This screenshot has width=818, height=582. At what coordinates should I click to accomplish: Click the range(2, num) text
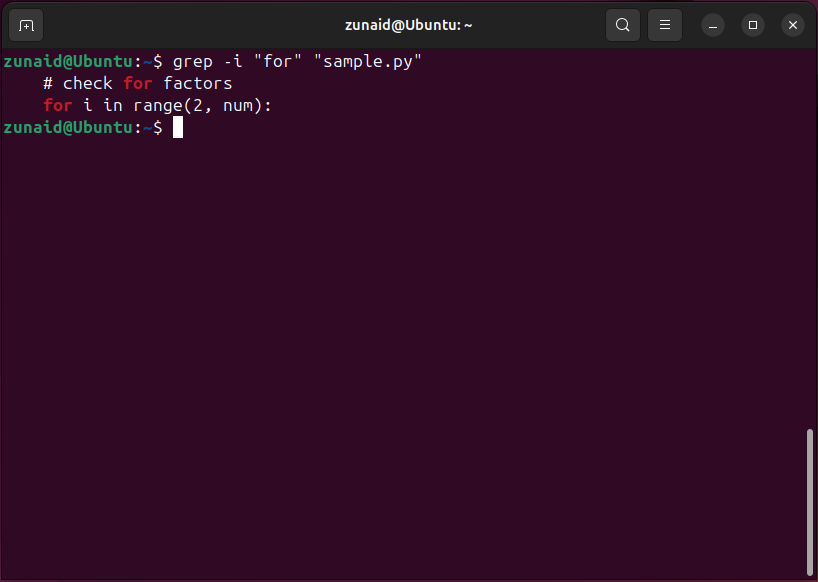pyautogui.click(x=200, y=105)
